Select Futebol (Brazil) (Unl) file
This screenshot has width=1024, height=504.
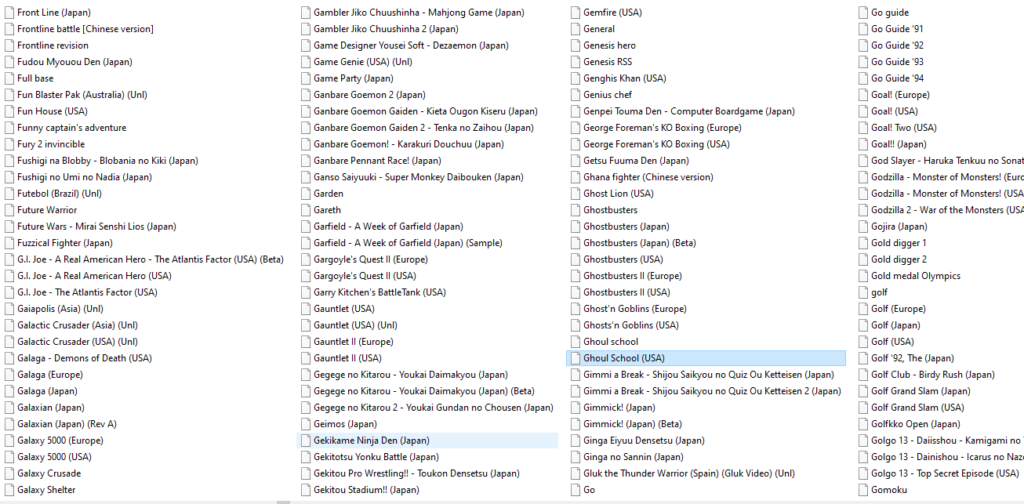[x=60, y=193]
